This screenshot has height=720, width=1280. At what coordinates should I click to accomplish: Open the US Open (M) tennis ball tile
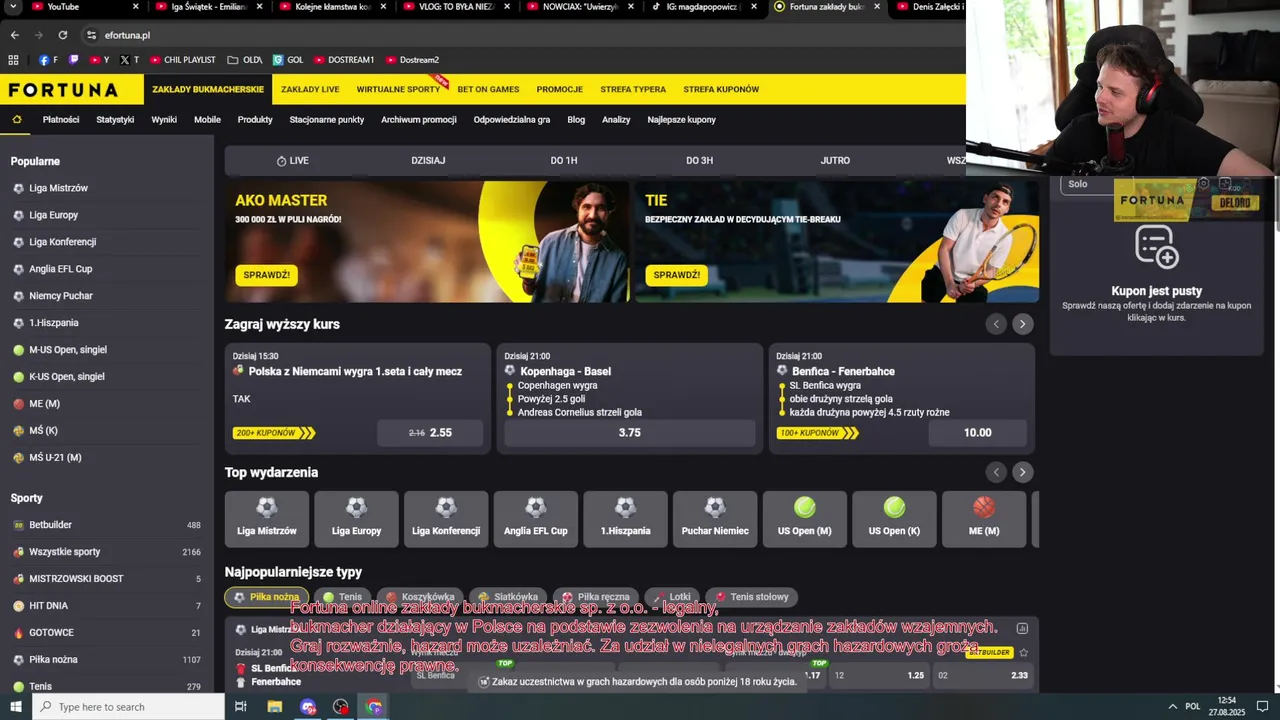pyautogui.click(x=804, y=519)
